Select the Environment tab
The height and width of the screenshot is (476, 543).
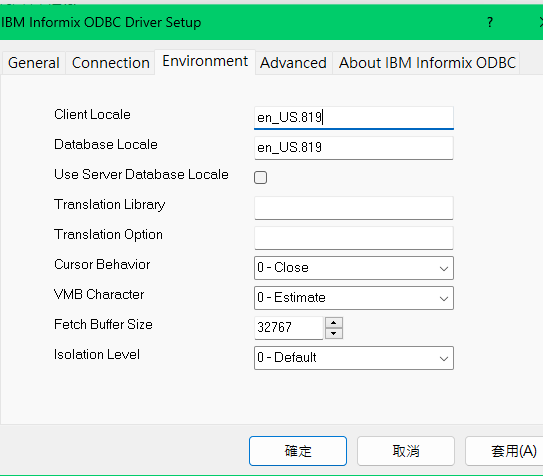tap(205, 62)
